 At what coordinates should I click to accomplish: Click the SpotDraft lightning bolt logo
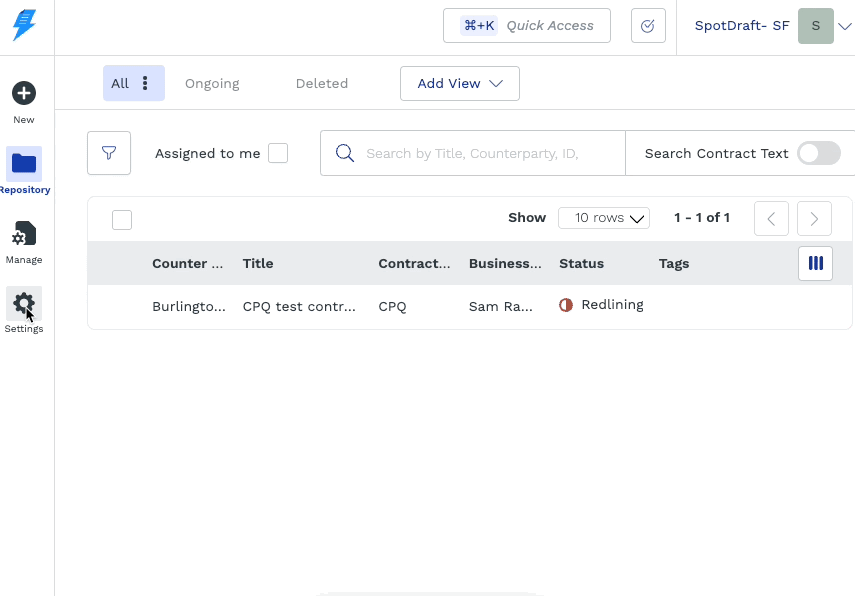pos(24,27)
